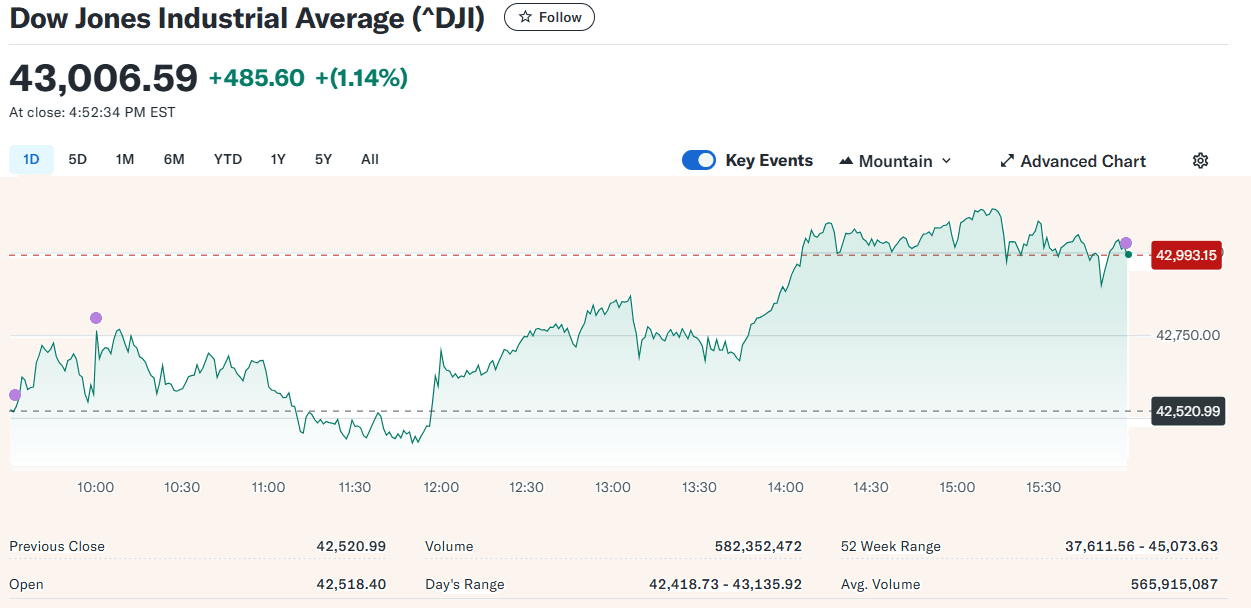Click the +(1.14%) percent change
The height and width of the screenshot is (608, 1251).
click(361, 78)
